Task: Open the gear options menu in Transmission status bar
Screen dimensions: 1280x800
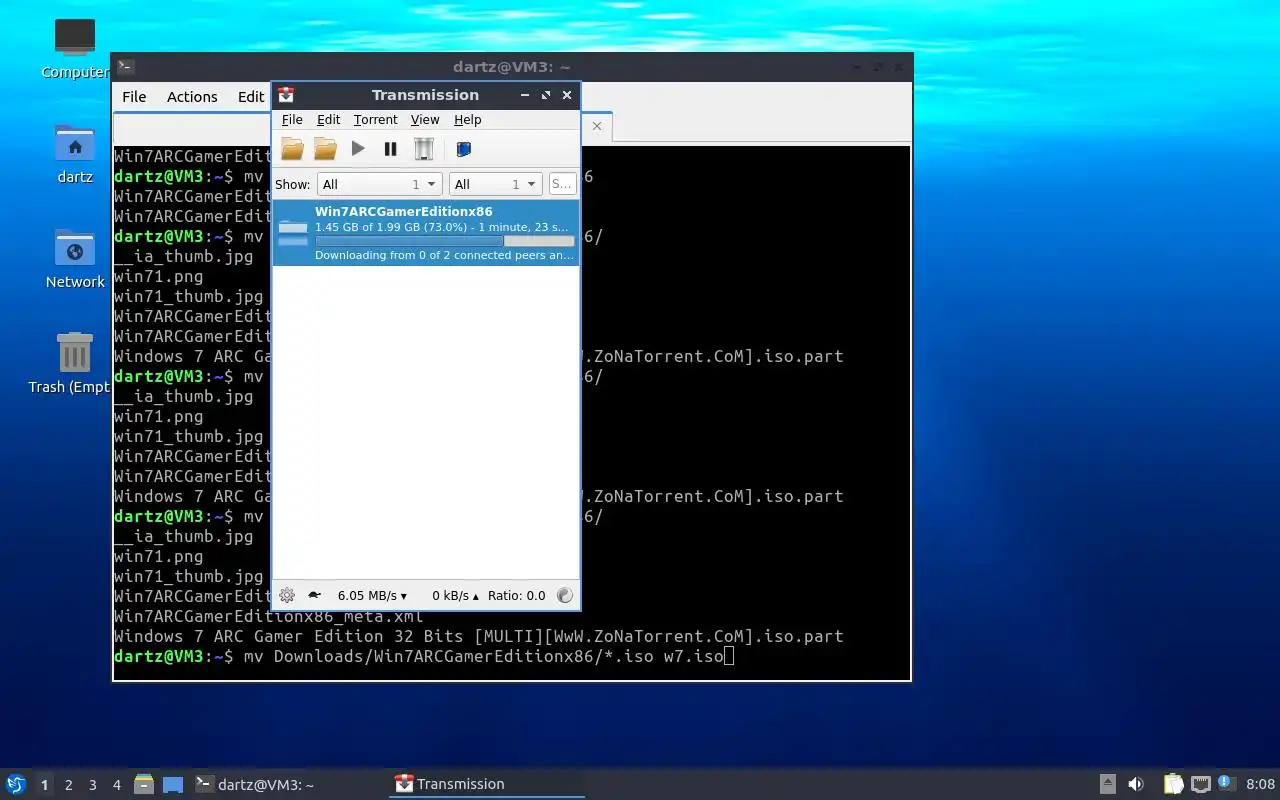Action: point(287,595)
